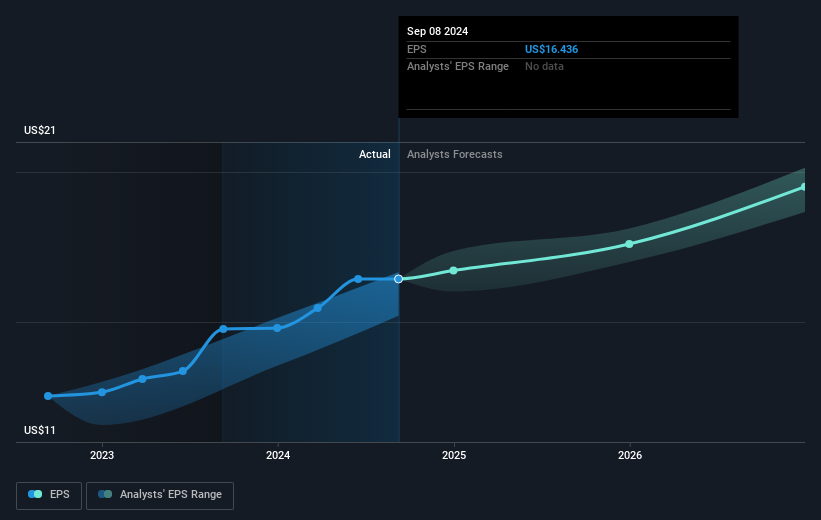Click the highlighted Sep 08 2024 EPS data point
The height and width of the screenshot is (520, 821).
click(x=398, y=279)
